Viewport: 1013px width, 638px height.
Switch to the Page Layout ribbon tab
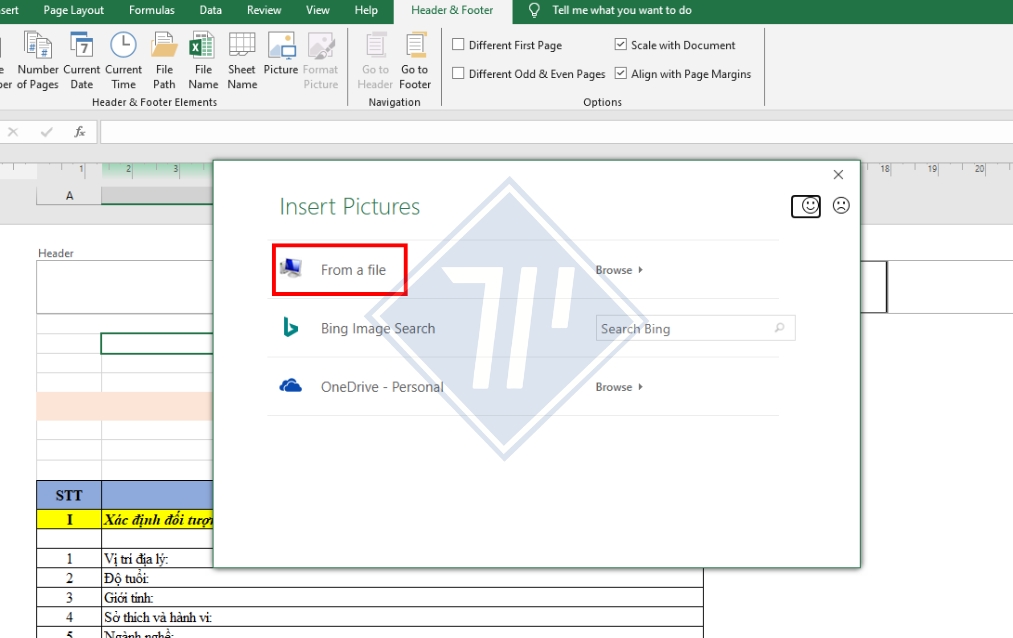pos(73,11)
